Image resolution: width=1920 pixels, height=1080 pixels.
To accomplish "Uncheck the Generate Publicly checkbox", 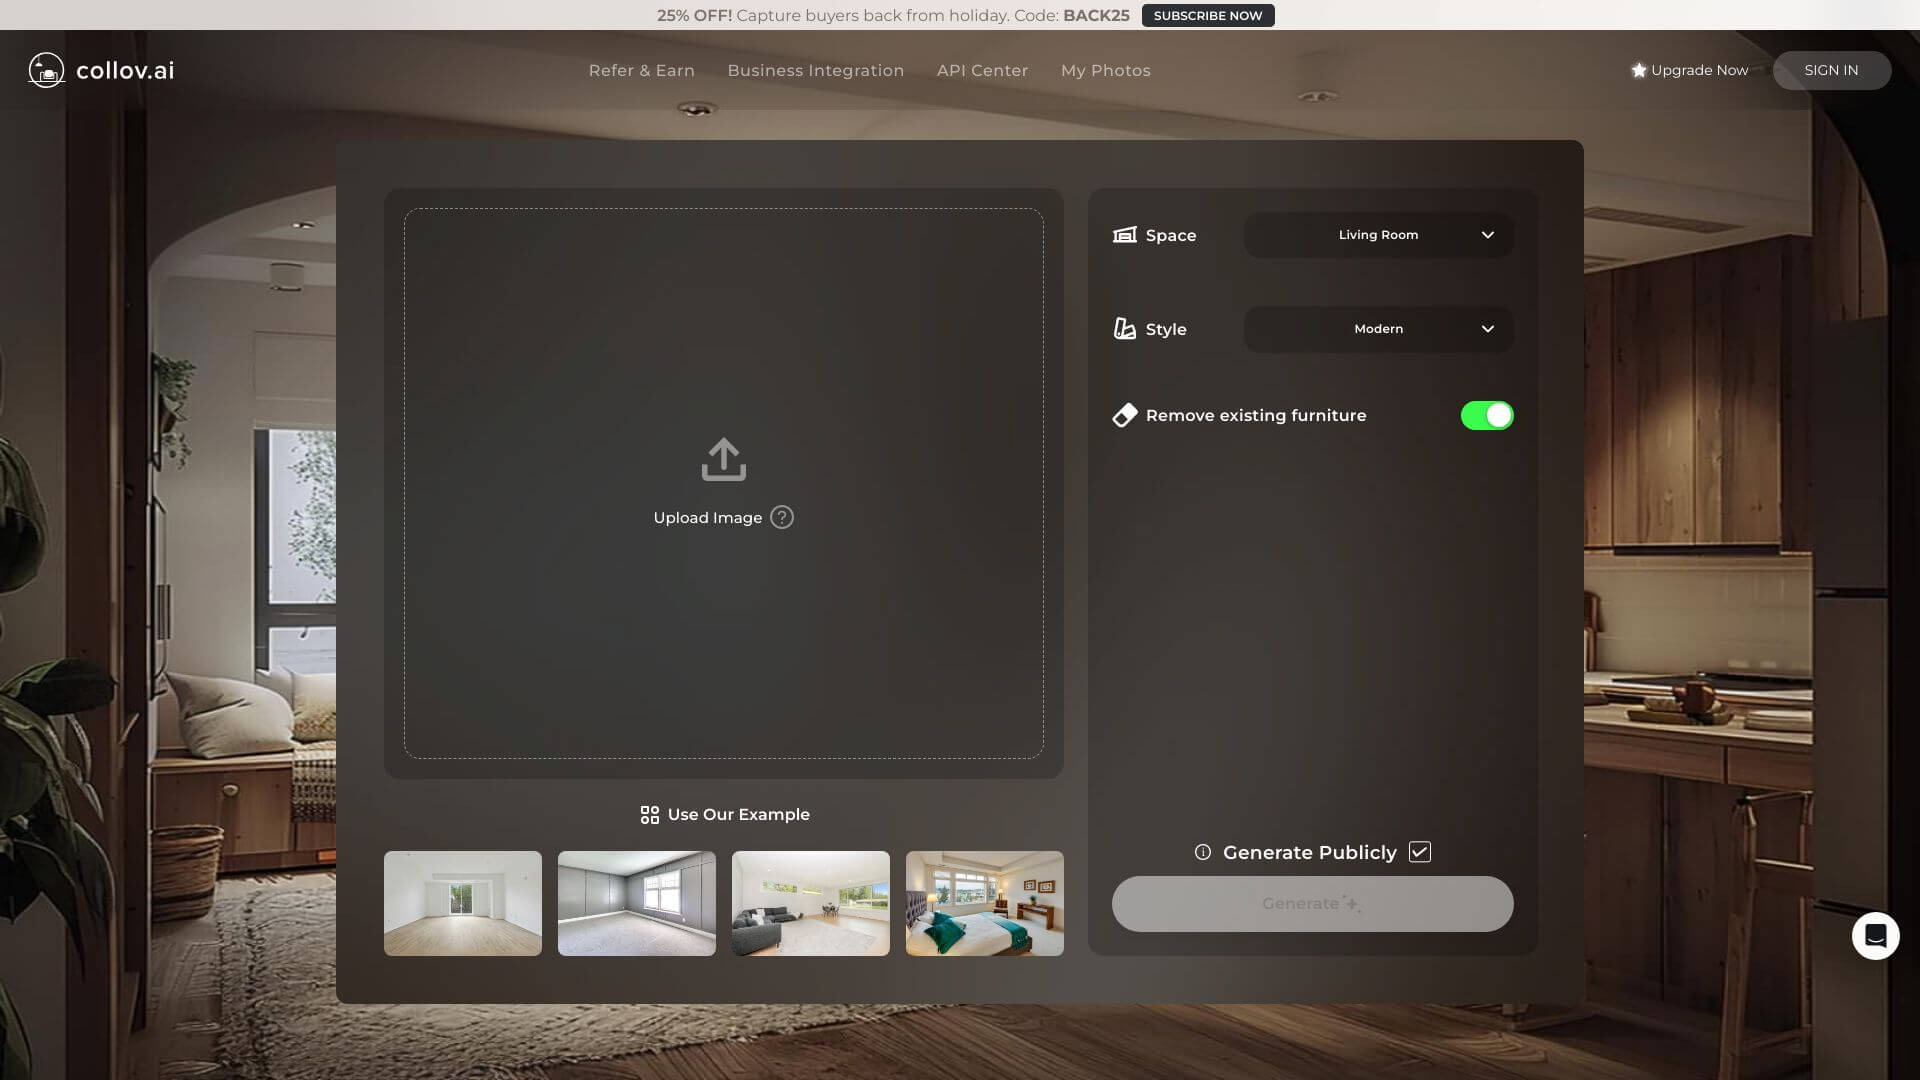I will point(1419,852).
